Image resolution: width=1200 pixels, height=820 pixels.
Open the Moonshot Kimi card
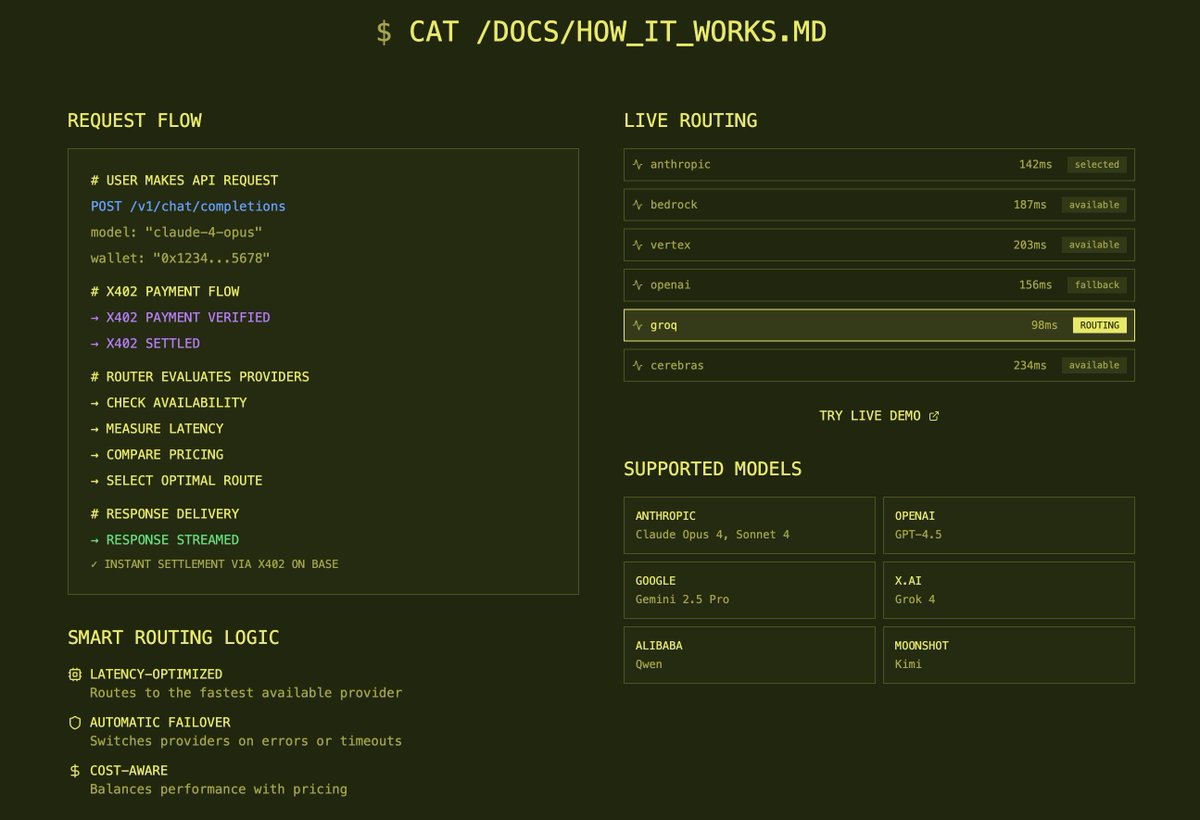coord(1009,655)
